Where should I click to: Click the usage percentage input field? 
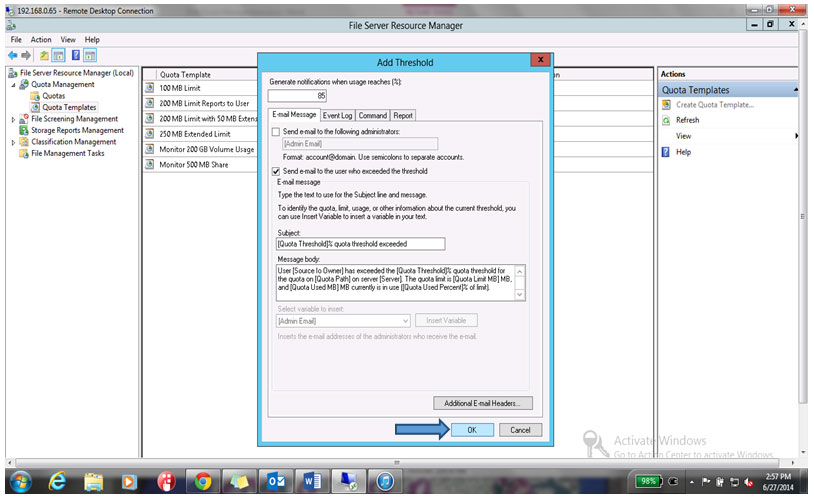pos(297,96)
